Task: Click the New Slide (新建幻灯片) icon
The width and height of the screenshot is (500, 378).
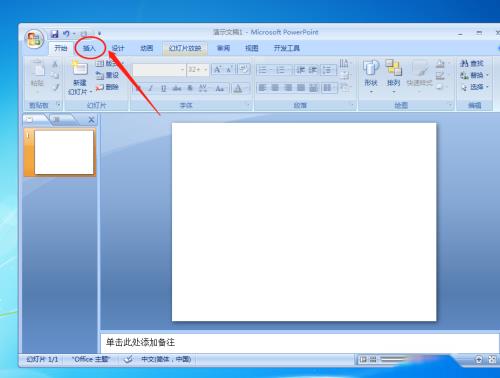Action: coord(80,68)
